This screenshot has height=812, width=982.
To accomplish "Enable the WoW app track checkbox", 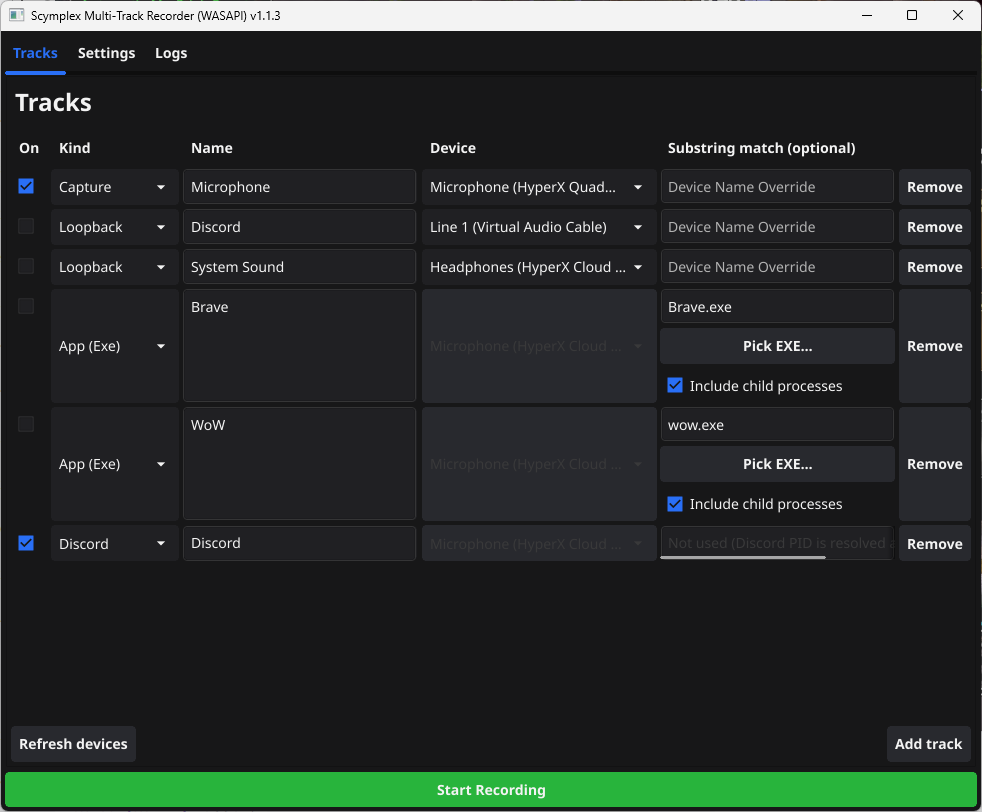I will pos(26,424).
